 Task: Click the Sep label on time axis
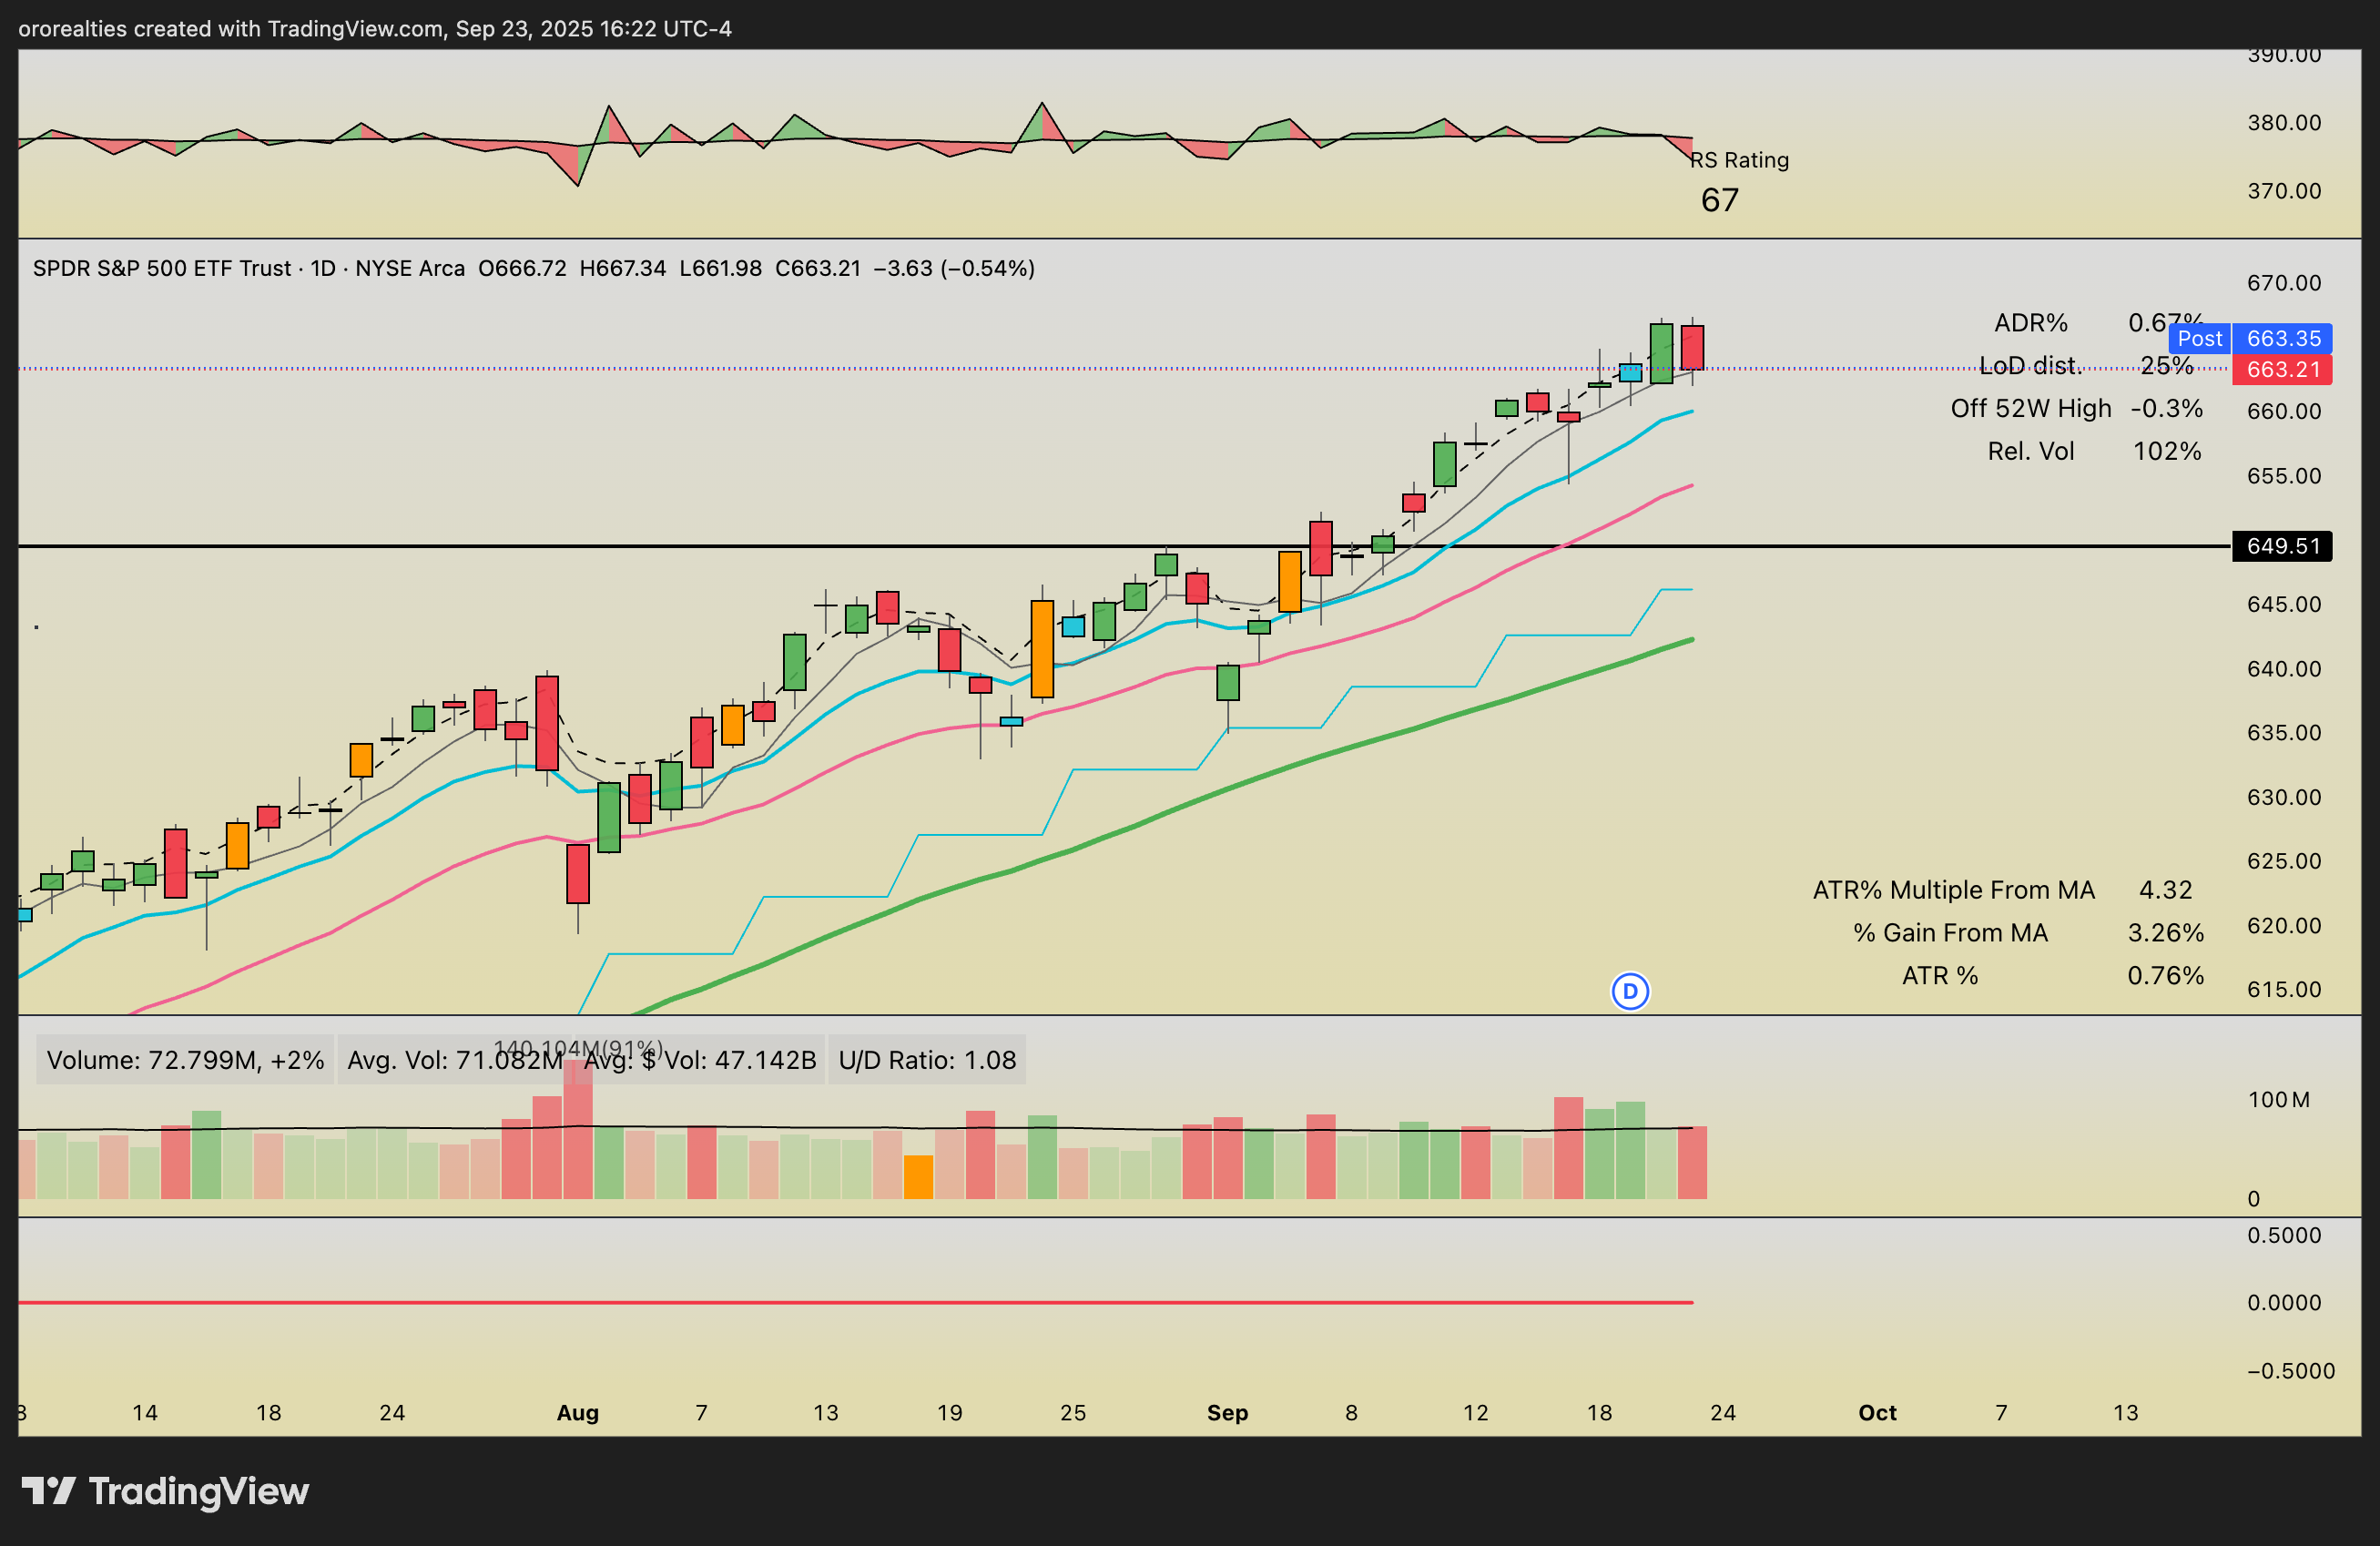click(x=1227, y=1413)
